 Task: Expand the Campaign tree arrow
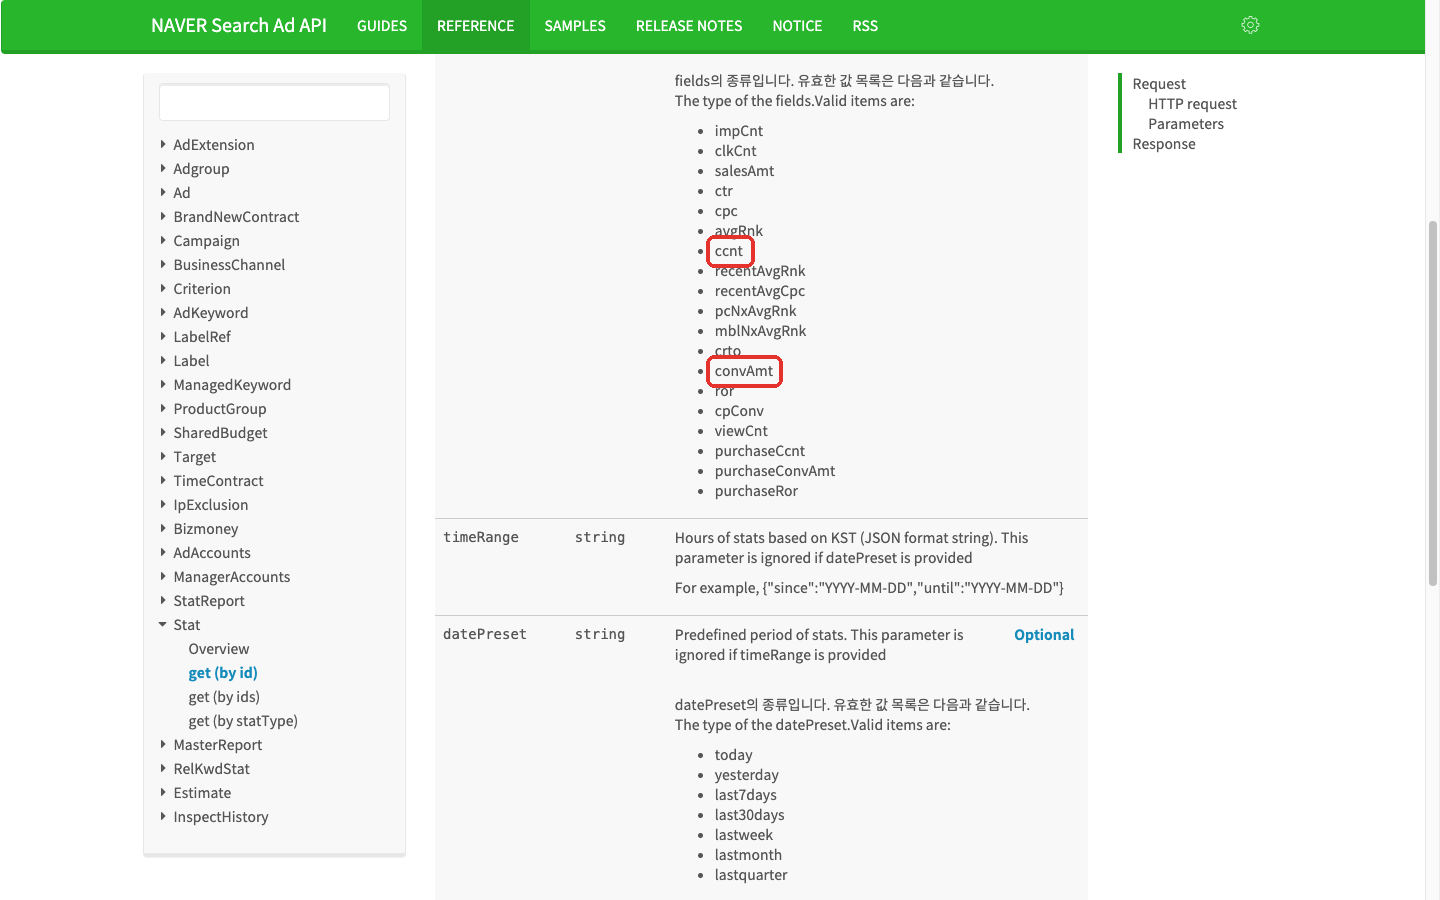point(163,240)
